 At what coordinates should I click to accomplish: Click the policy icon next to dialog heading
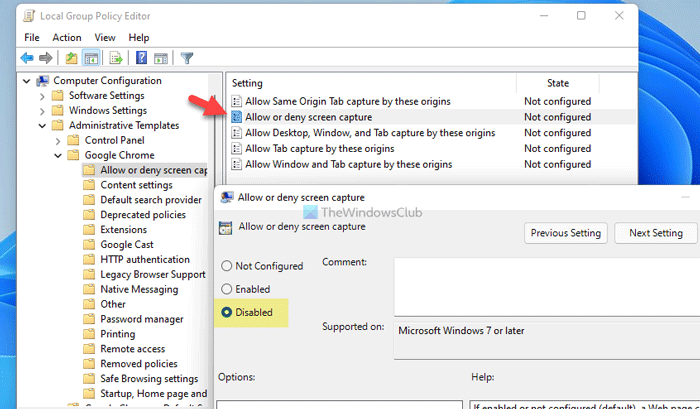coord(225,228)
